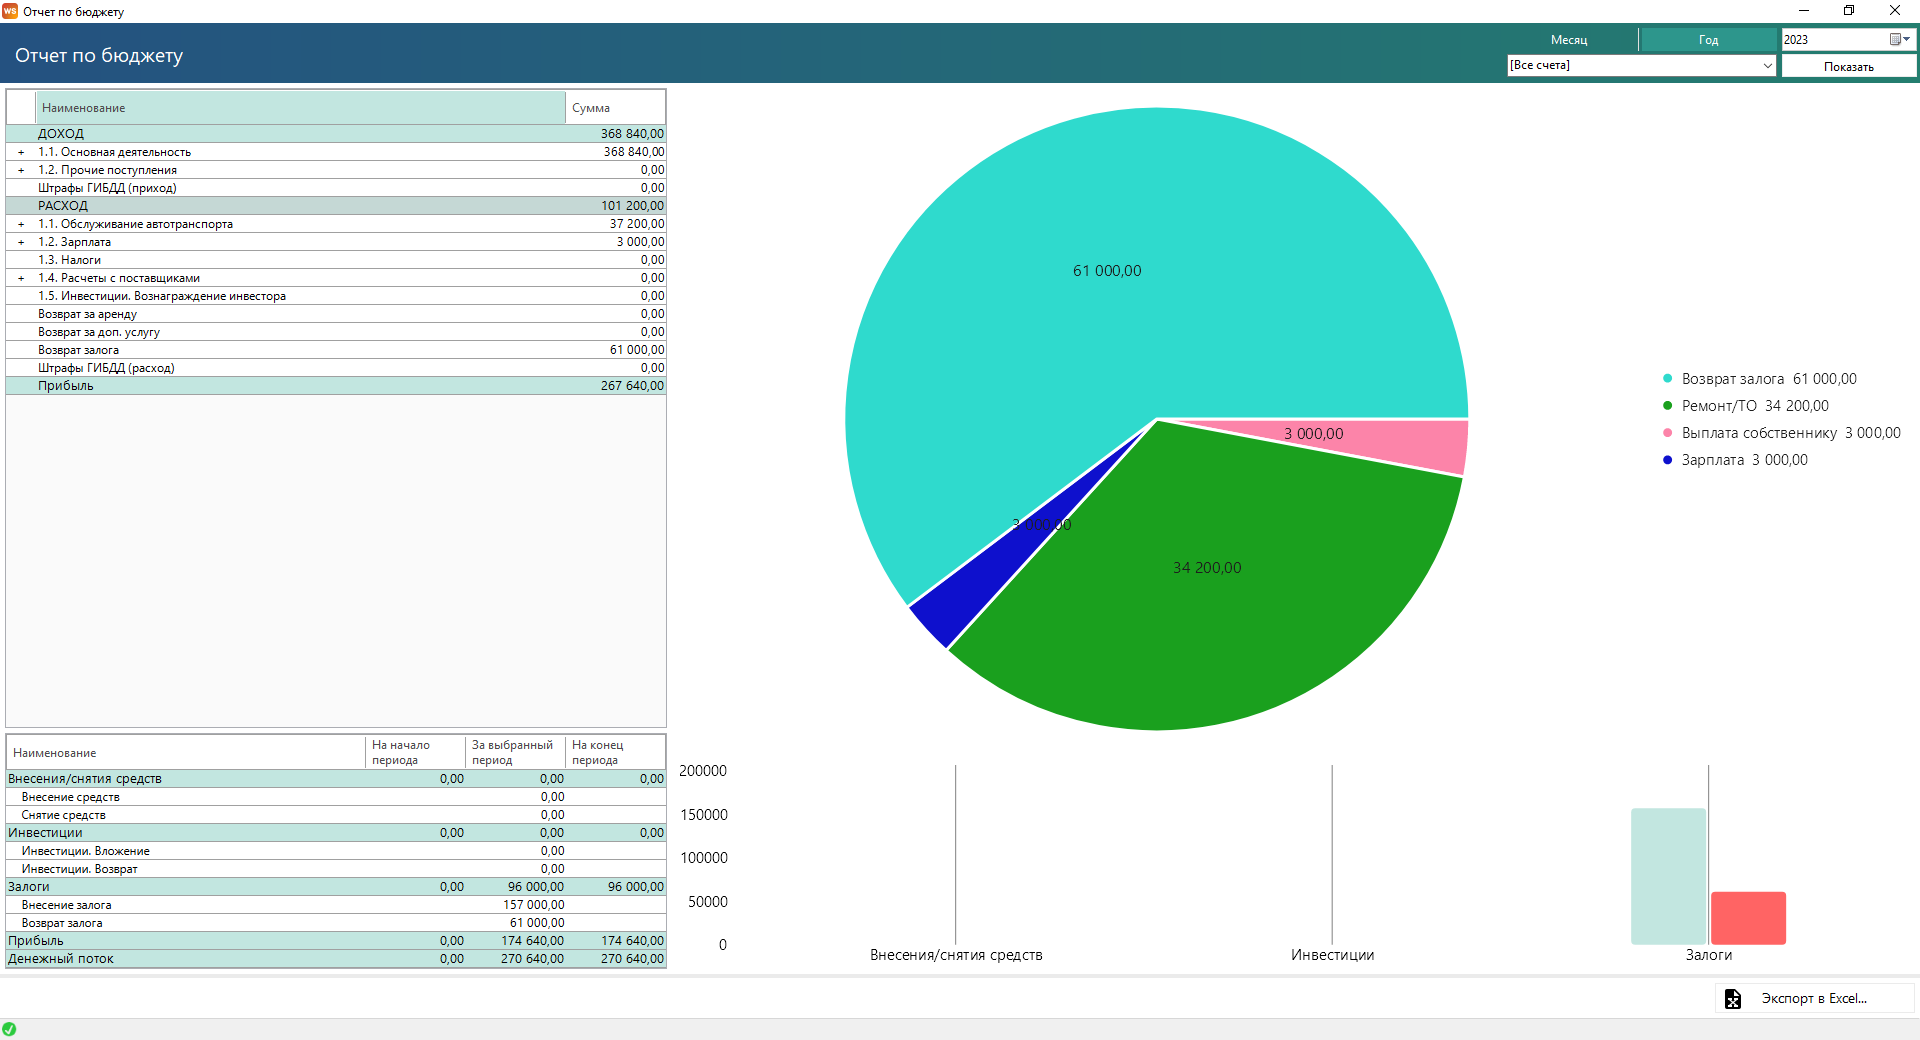Expand 1.2. Прочие поступления row
This screenshot has height=1040, width=1920.
(x=21, y=171)
